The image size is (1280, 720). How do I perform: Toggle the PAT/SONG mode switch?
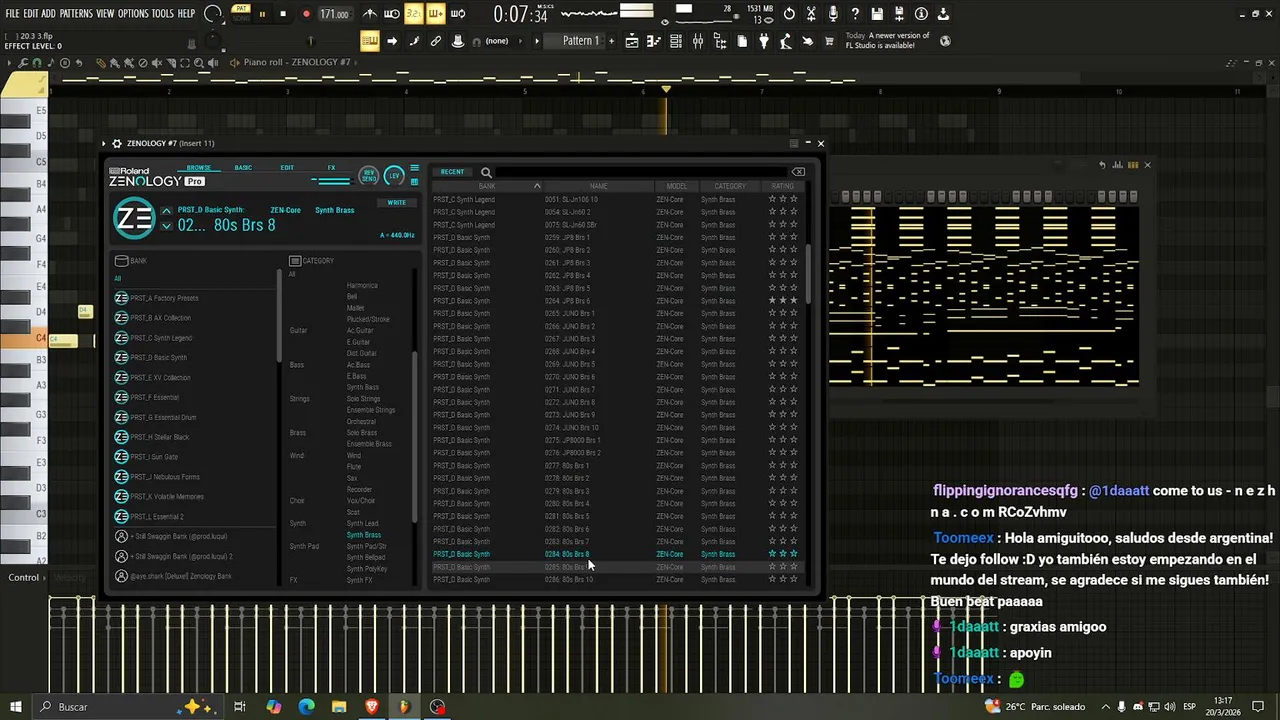tap(241, 14)
